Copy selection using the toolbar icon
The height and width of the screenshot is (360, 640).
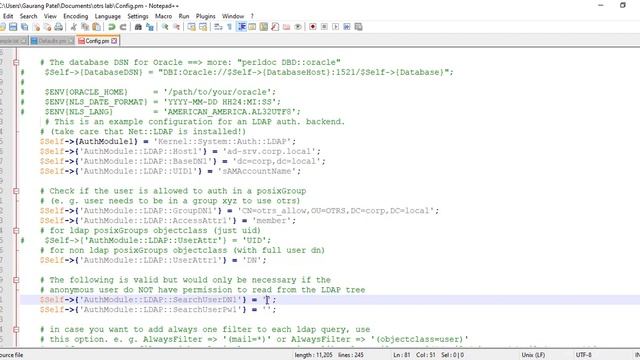click(x=85, y=27)
